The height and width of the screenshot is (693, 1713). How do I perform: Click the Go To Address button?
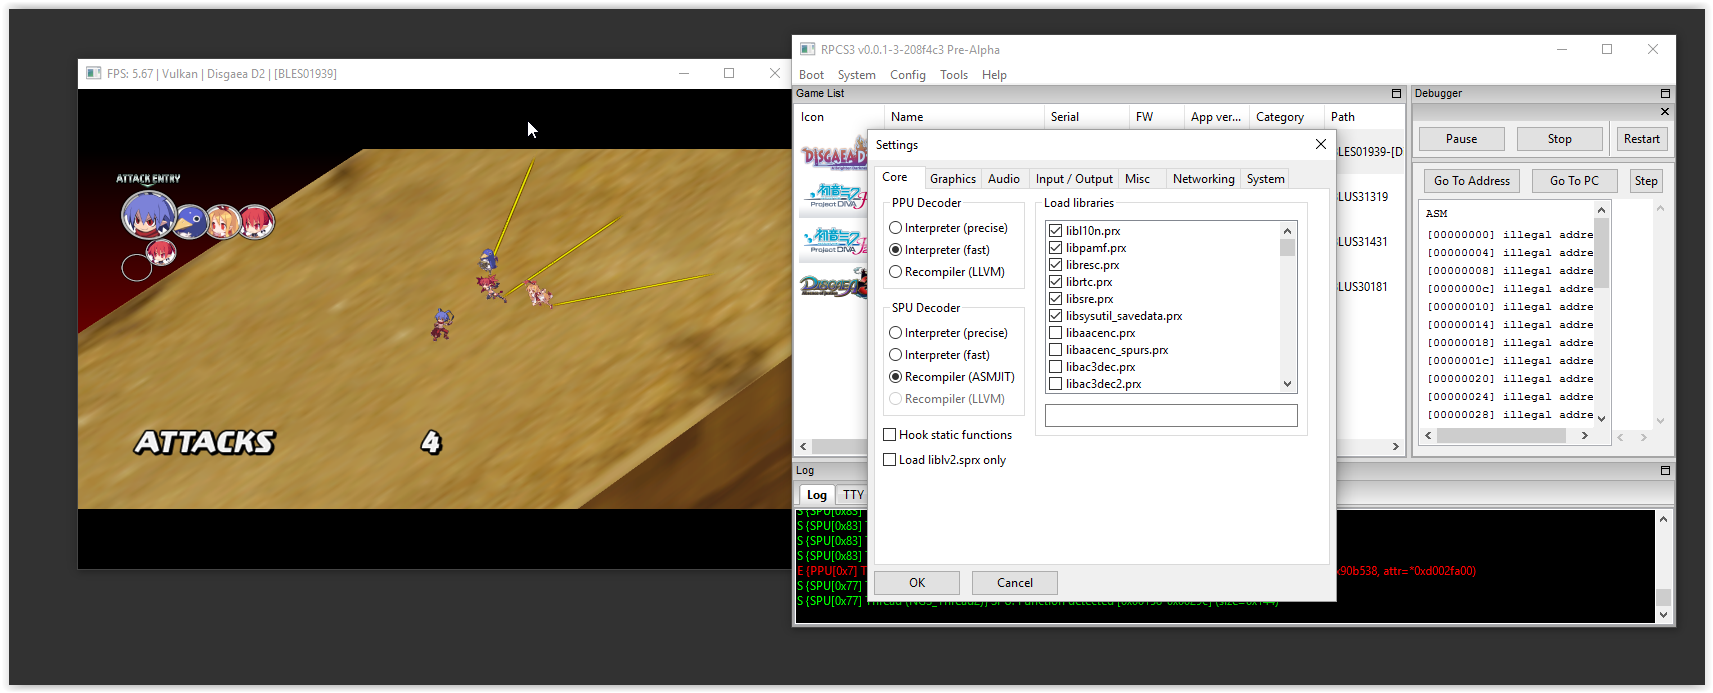[1471, 181]
